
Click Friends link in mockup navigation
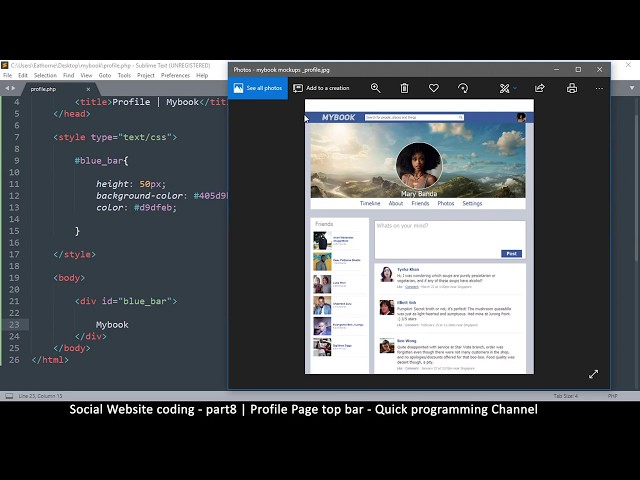(420, 203)
